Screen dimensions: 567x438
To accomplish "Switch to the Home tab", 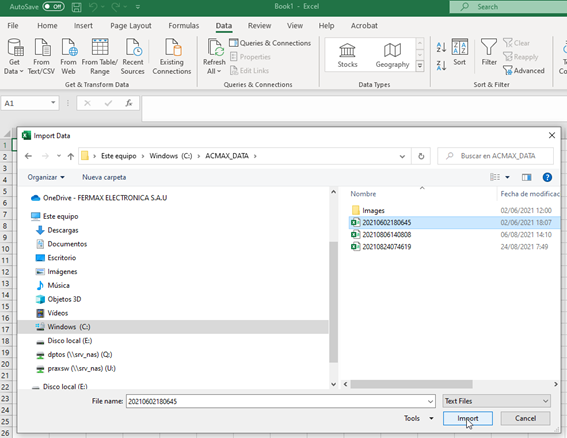I will [x=47, y=26].
